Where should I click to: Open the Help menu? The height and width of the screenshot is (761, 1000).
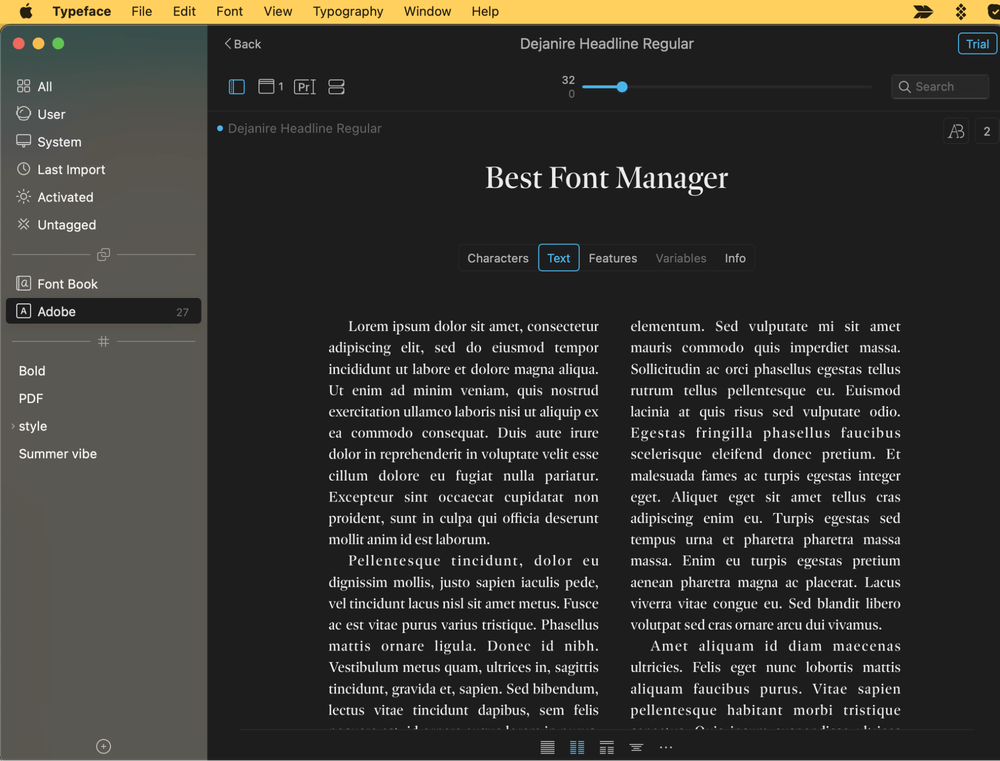click(x=485, y=11)
